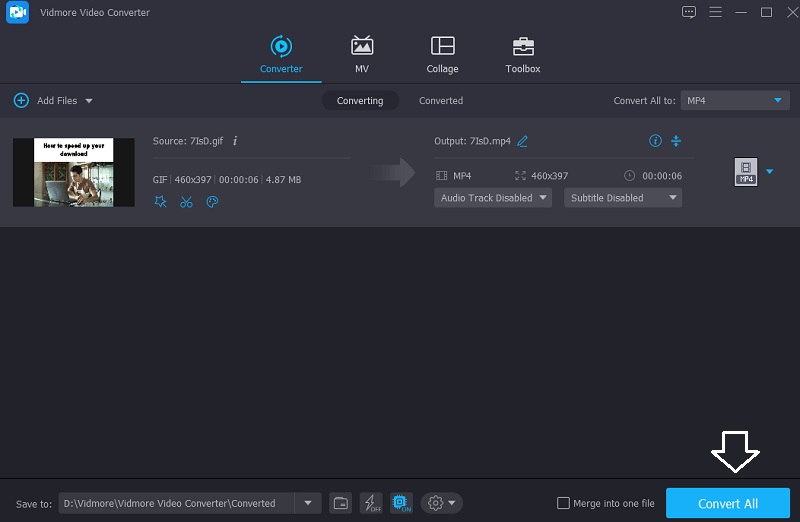Switch to the Toolbox tab

click(522, 55)
